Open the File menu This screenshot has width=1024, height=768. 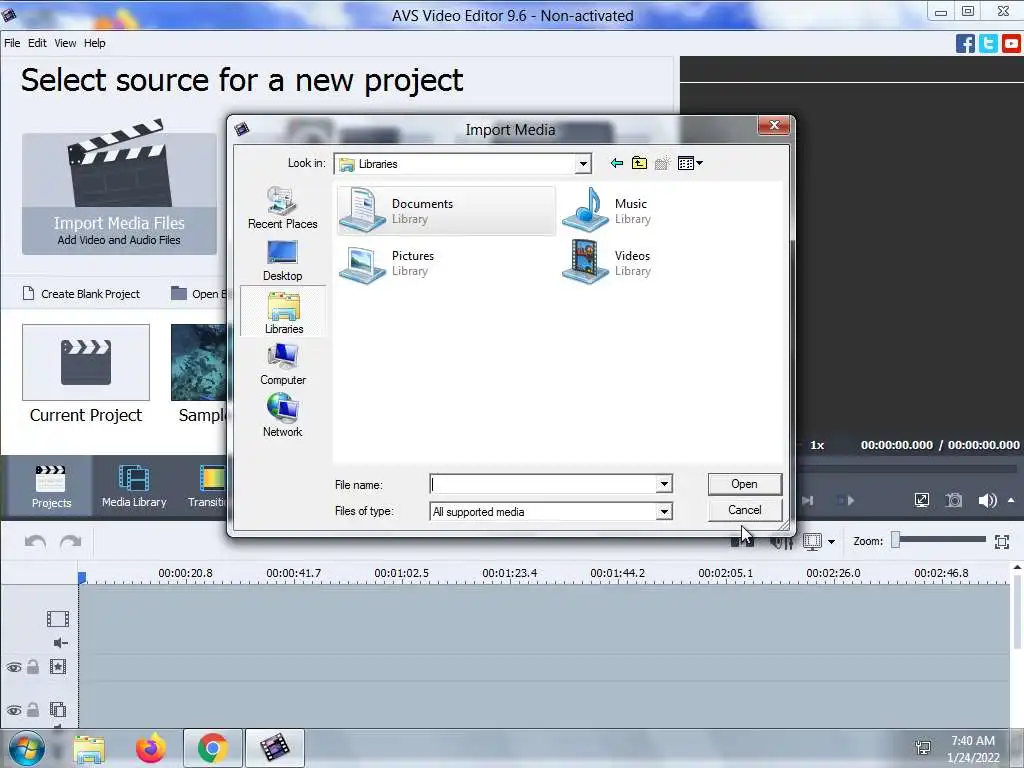coord(12,43)
